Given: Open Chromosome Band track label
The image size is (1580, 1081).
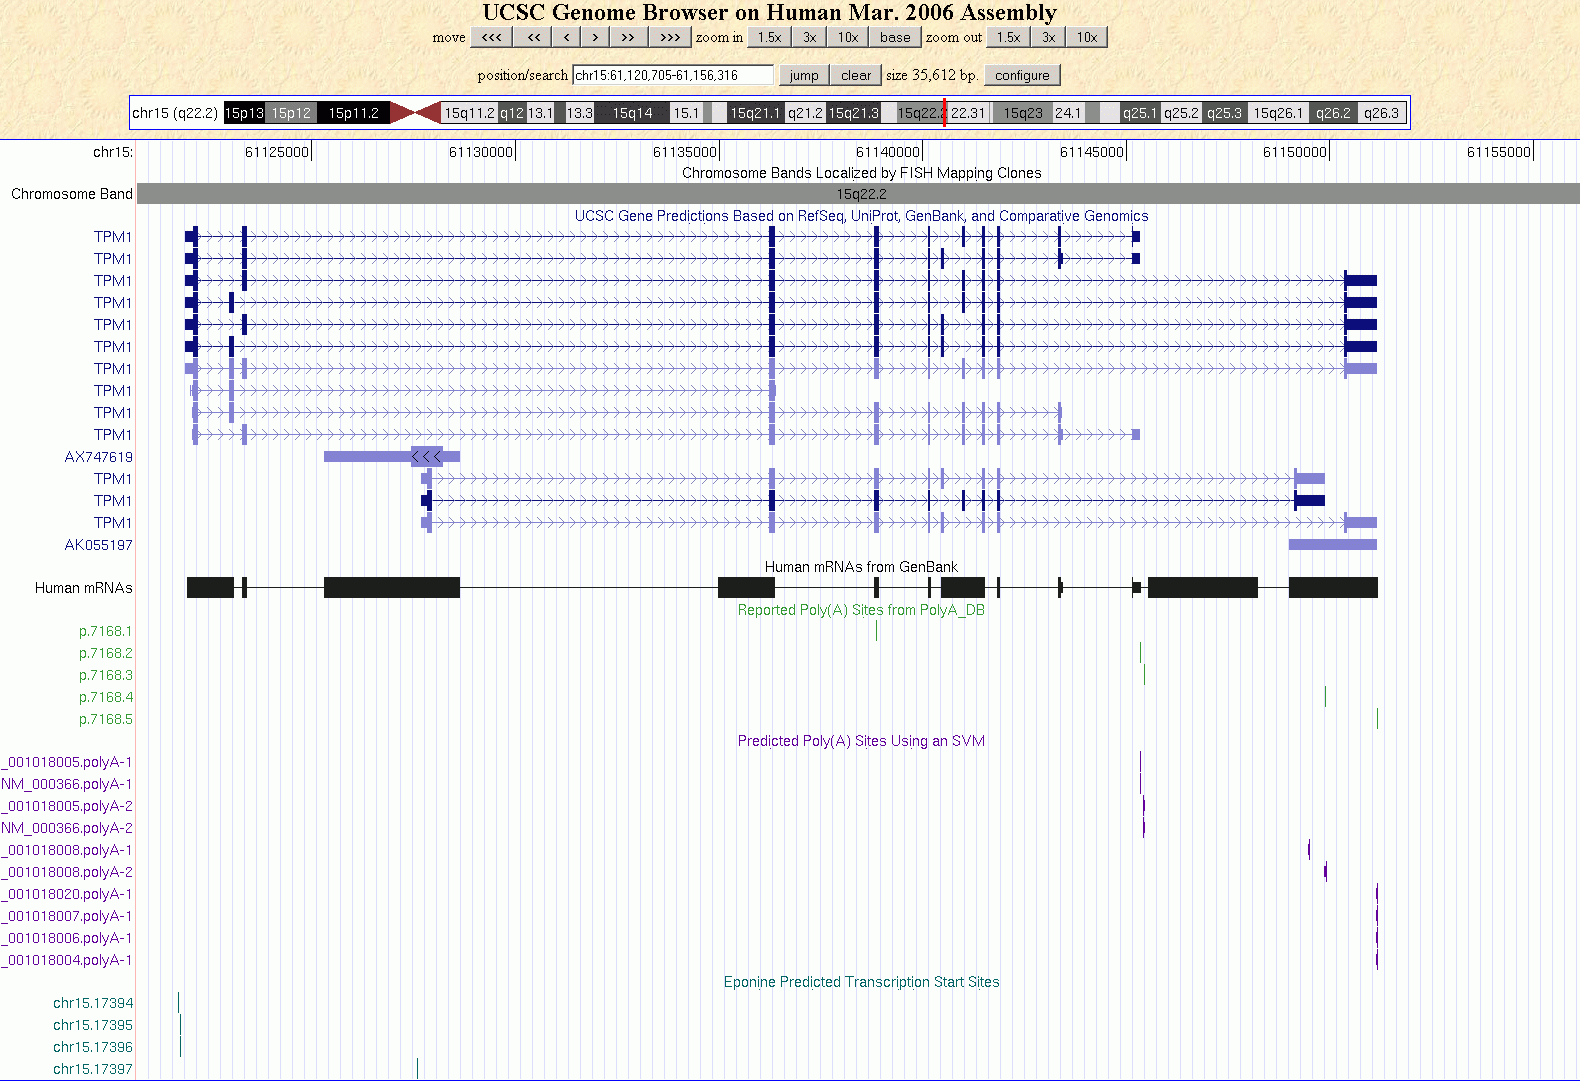Looking at the screenshot, I should click(72, 194).
